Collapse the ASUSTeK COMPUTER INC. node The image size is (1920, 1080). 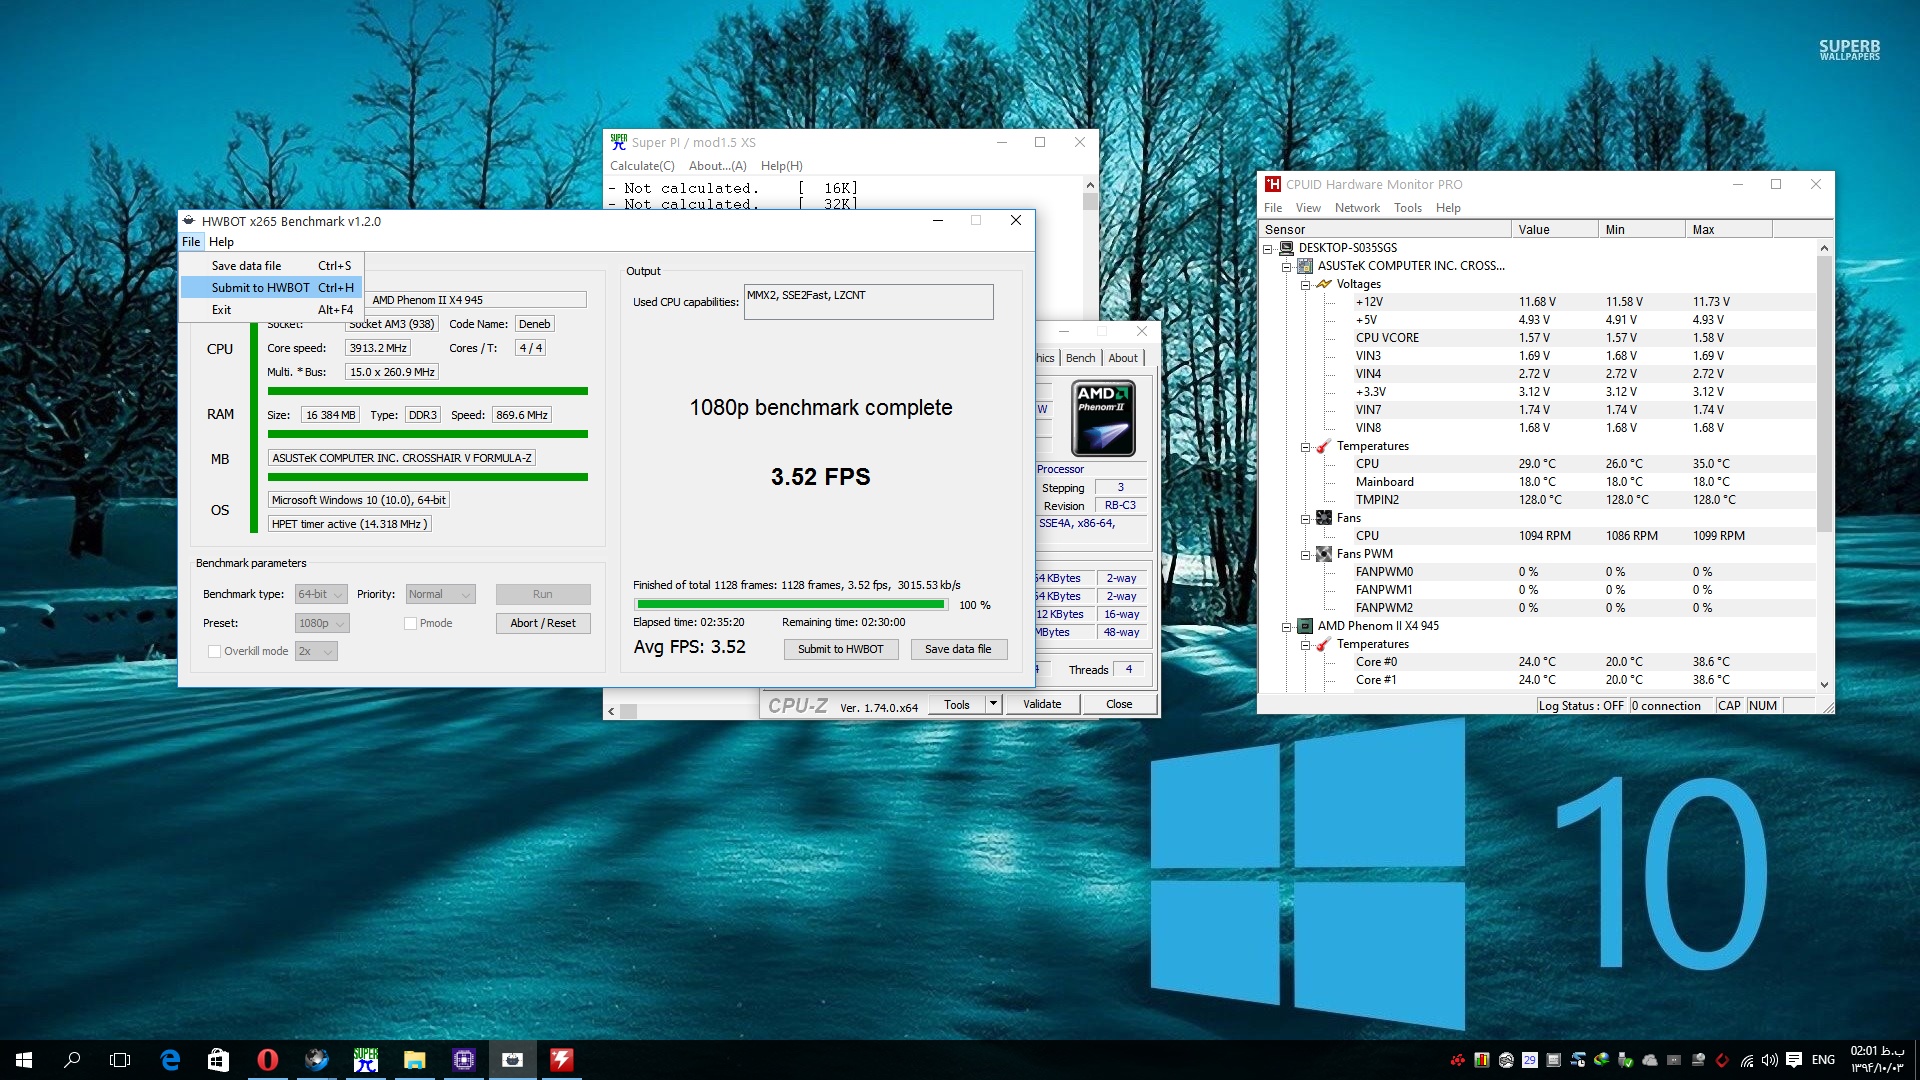click(x=1287, y=266)
